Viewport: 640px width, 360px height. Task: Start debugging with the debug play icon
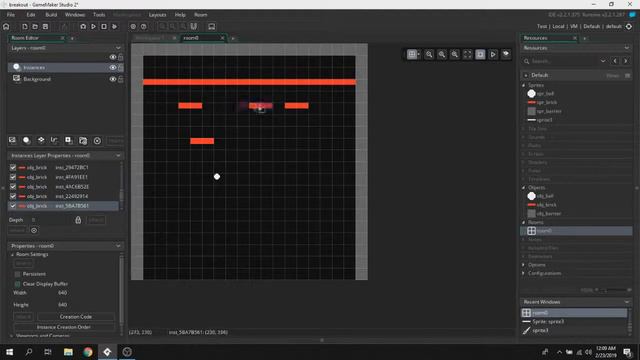click(115, 27)
